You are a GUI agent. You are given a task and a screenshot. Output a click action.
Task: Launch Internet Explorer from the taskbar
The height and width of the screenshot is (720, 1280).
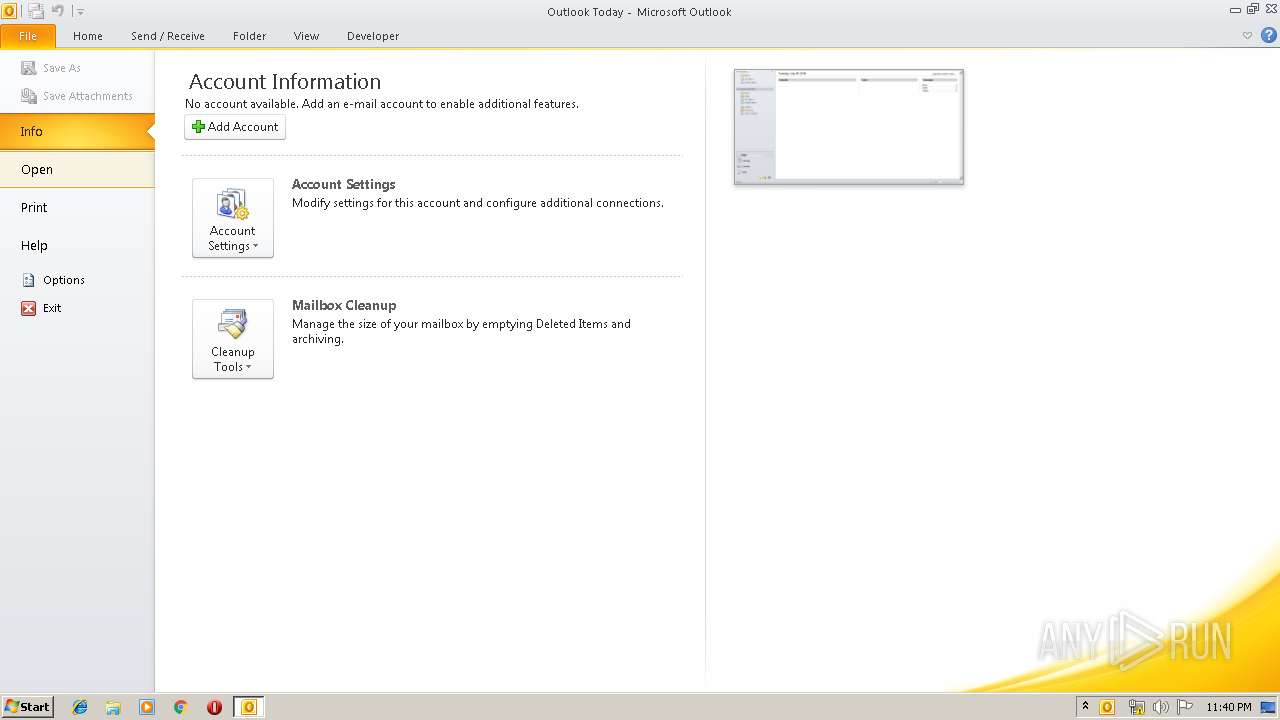coord(80,707)
